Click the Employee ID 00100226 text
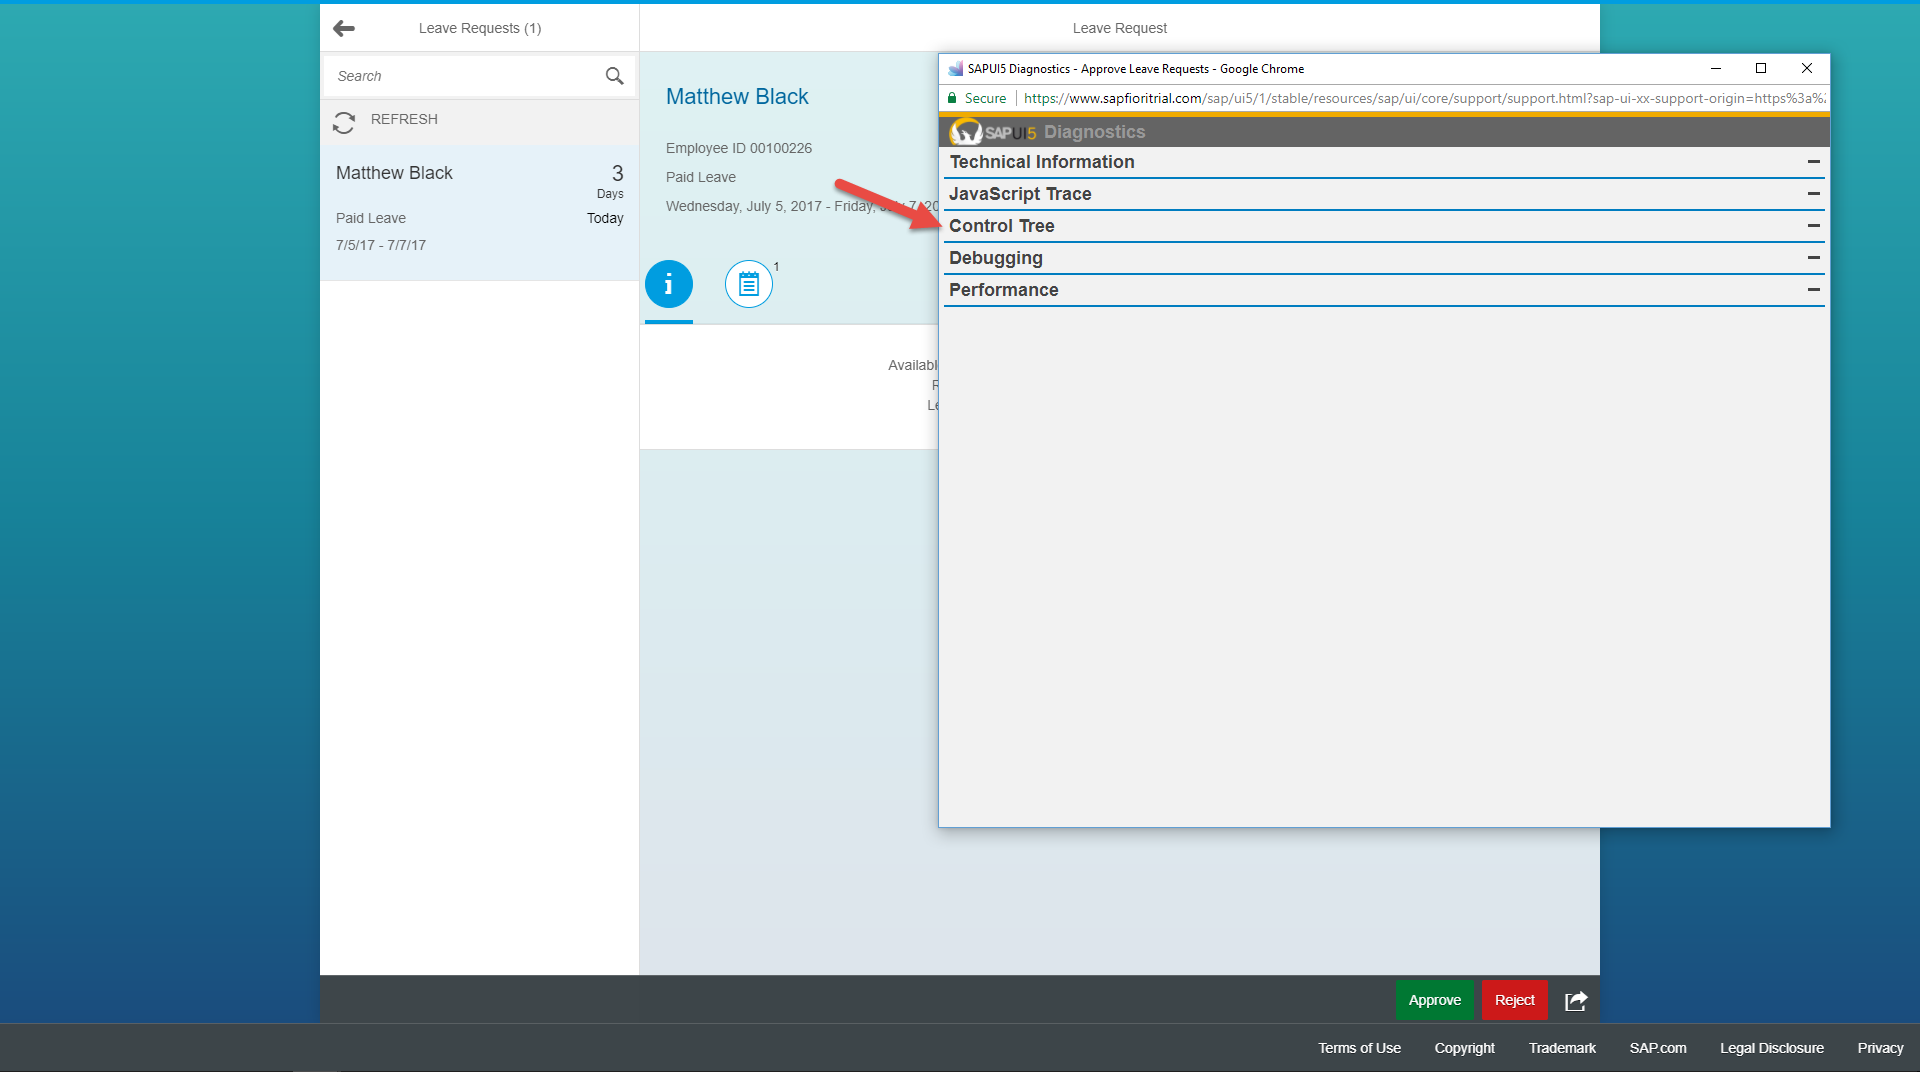 pyautogui.click(x=739, y=148)
